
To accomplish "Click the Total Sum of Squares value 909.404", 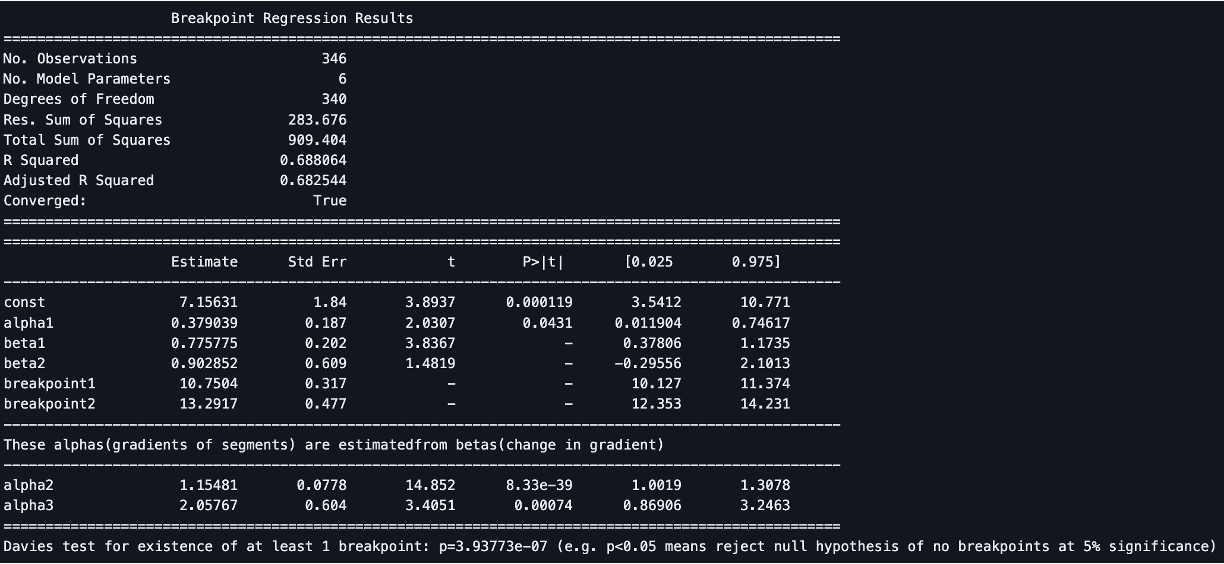I will coord(317,140).
